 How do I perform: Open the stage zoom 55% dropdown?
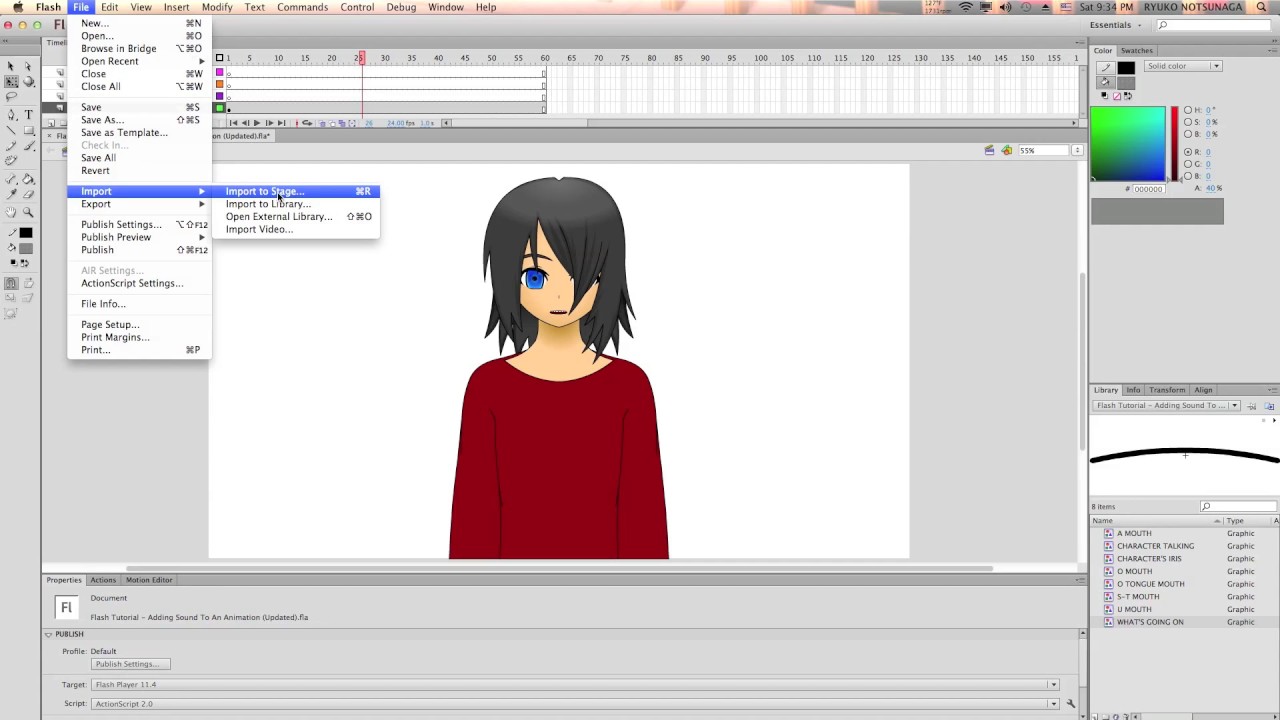(1077, 150)
